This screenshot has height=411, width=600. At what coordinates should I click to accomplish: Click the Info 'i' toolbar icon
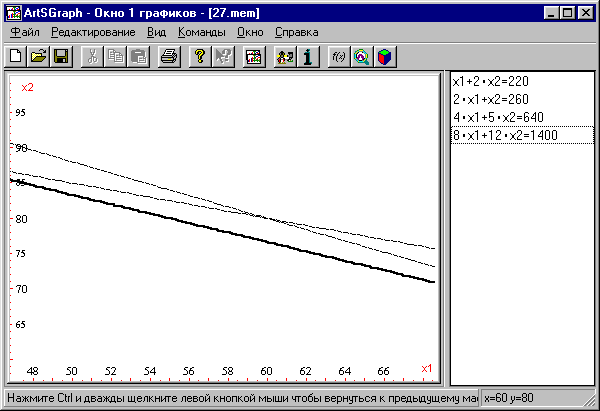click(309, 57)
